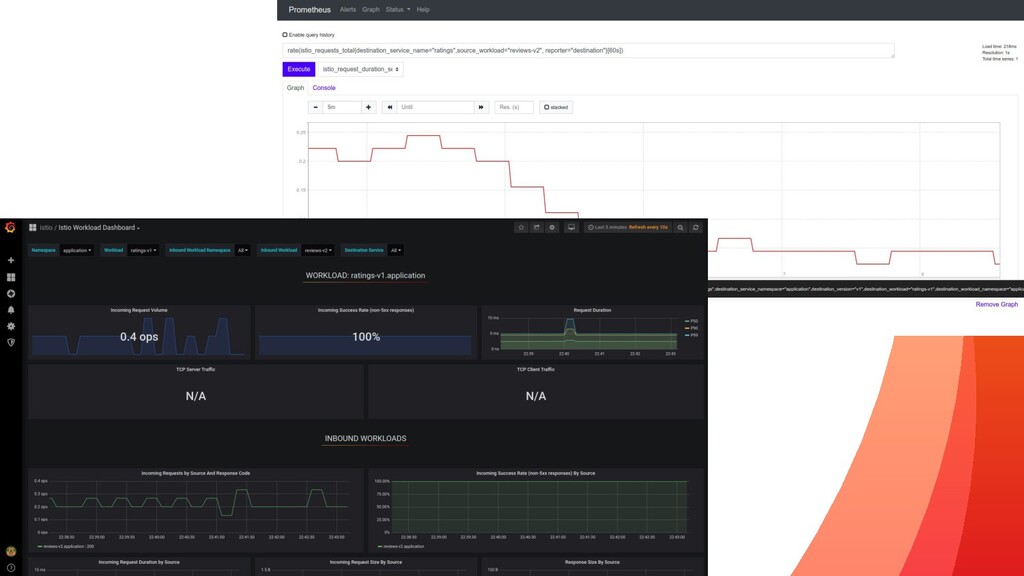Image resolution: width=1024 pixels, height=576 pixels.
Task: Click the Incoming Request Volume panel title
Action: click(139, 310)
